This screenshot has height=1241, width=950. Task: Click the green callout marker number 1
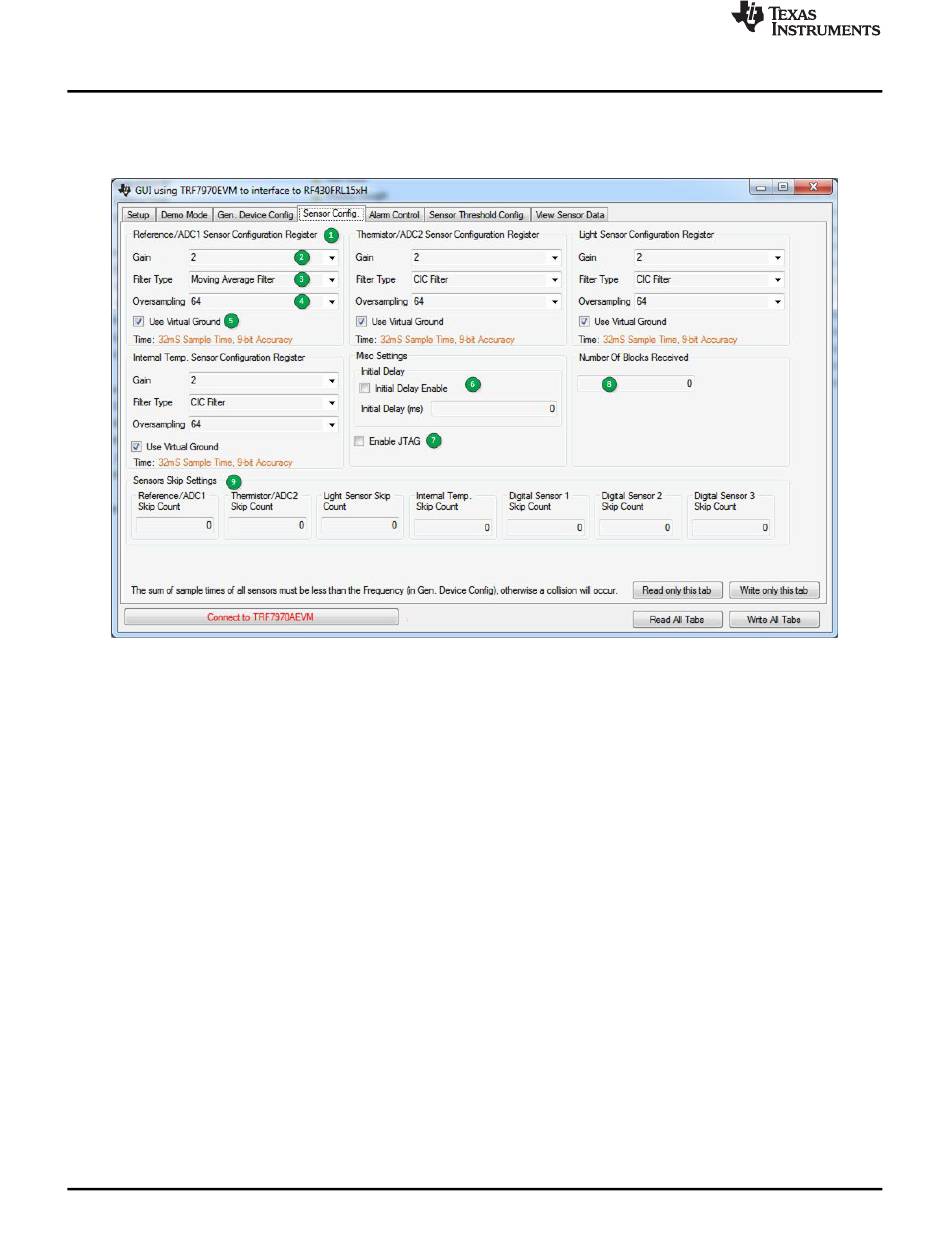(330, 234)
